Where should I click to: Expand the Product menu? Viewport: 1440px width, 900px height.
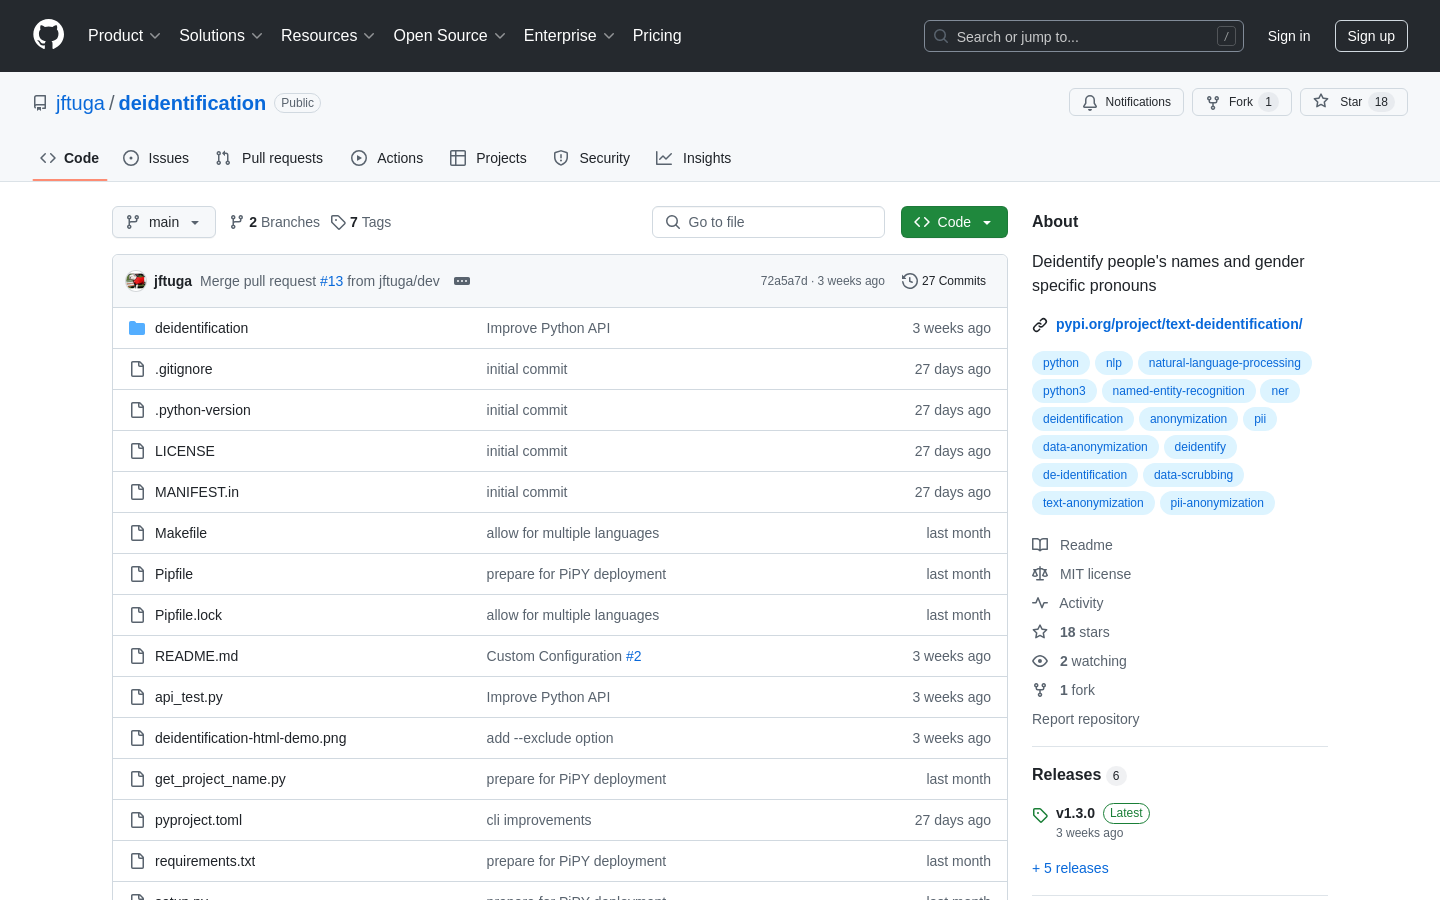pyautogui.click(x=124, y=36)
